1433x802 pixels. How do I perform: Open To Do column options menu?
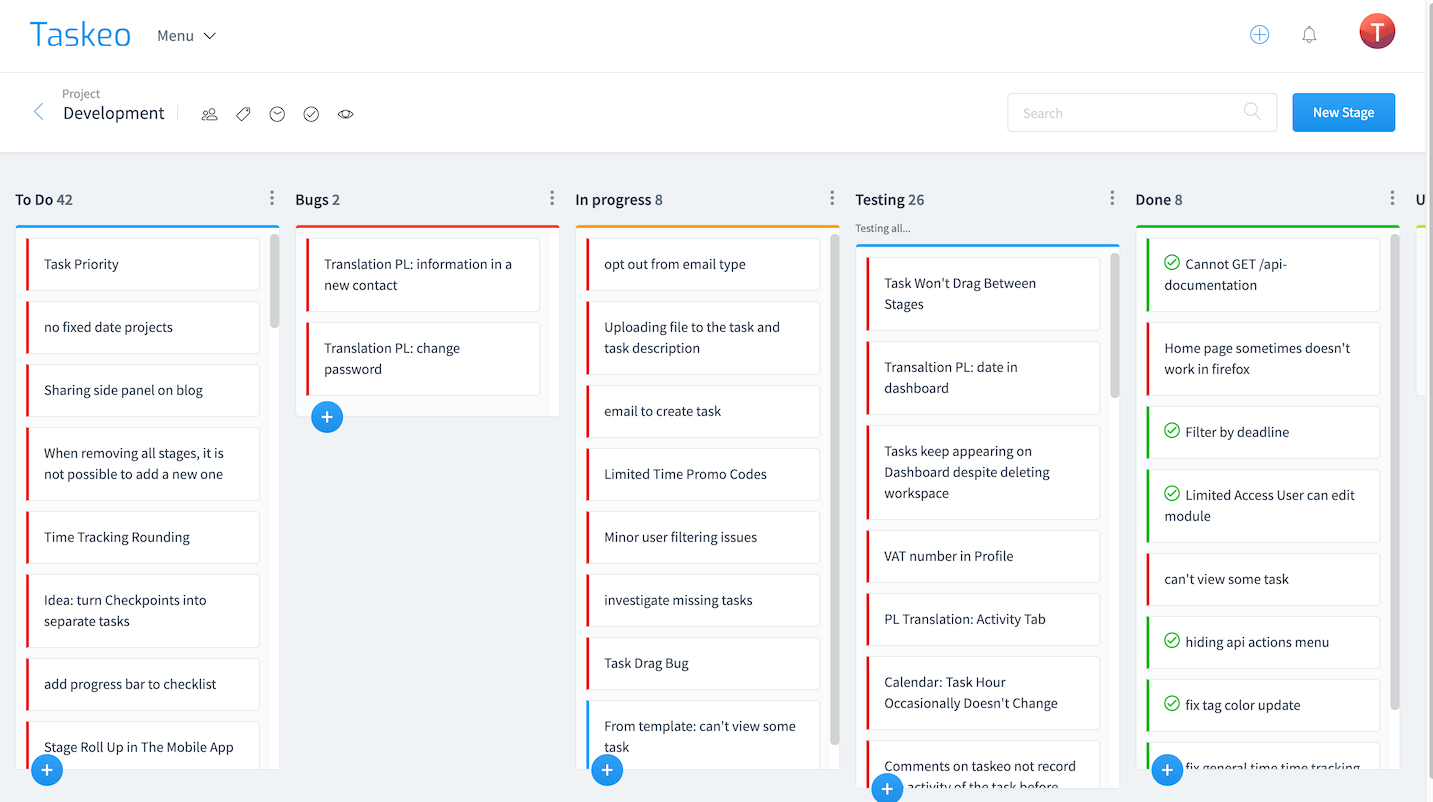(272, 198)
